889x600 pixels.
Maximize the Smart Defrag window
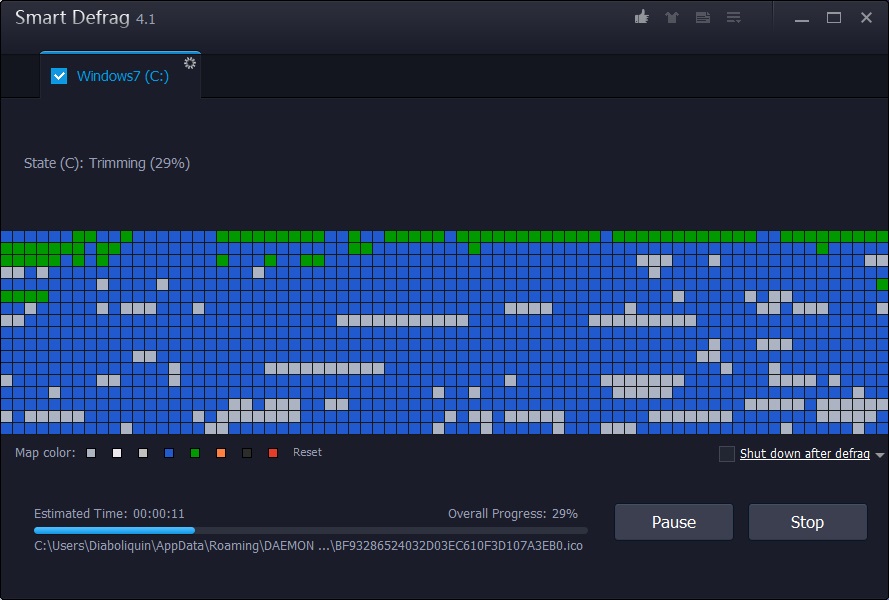pyautogui.click(x=833, y=18)
